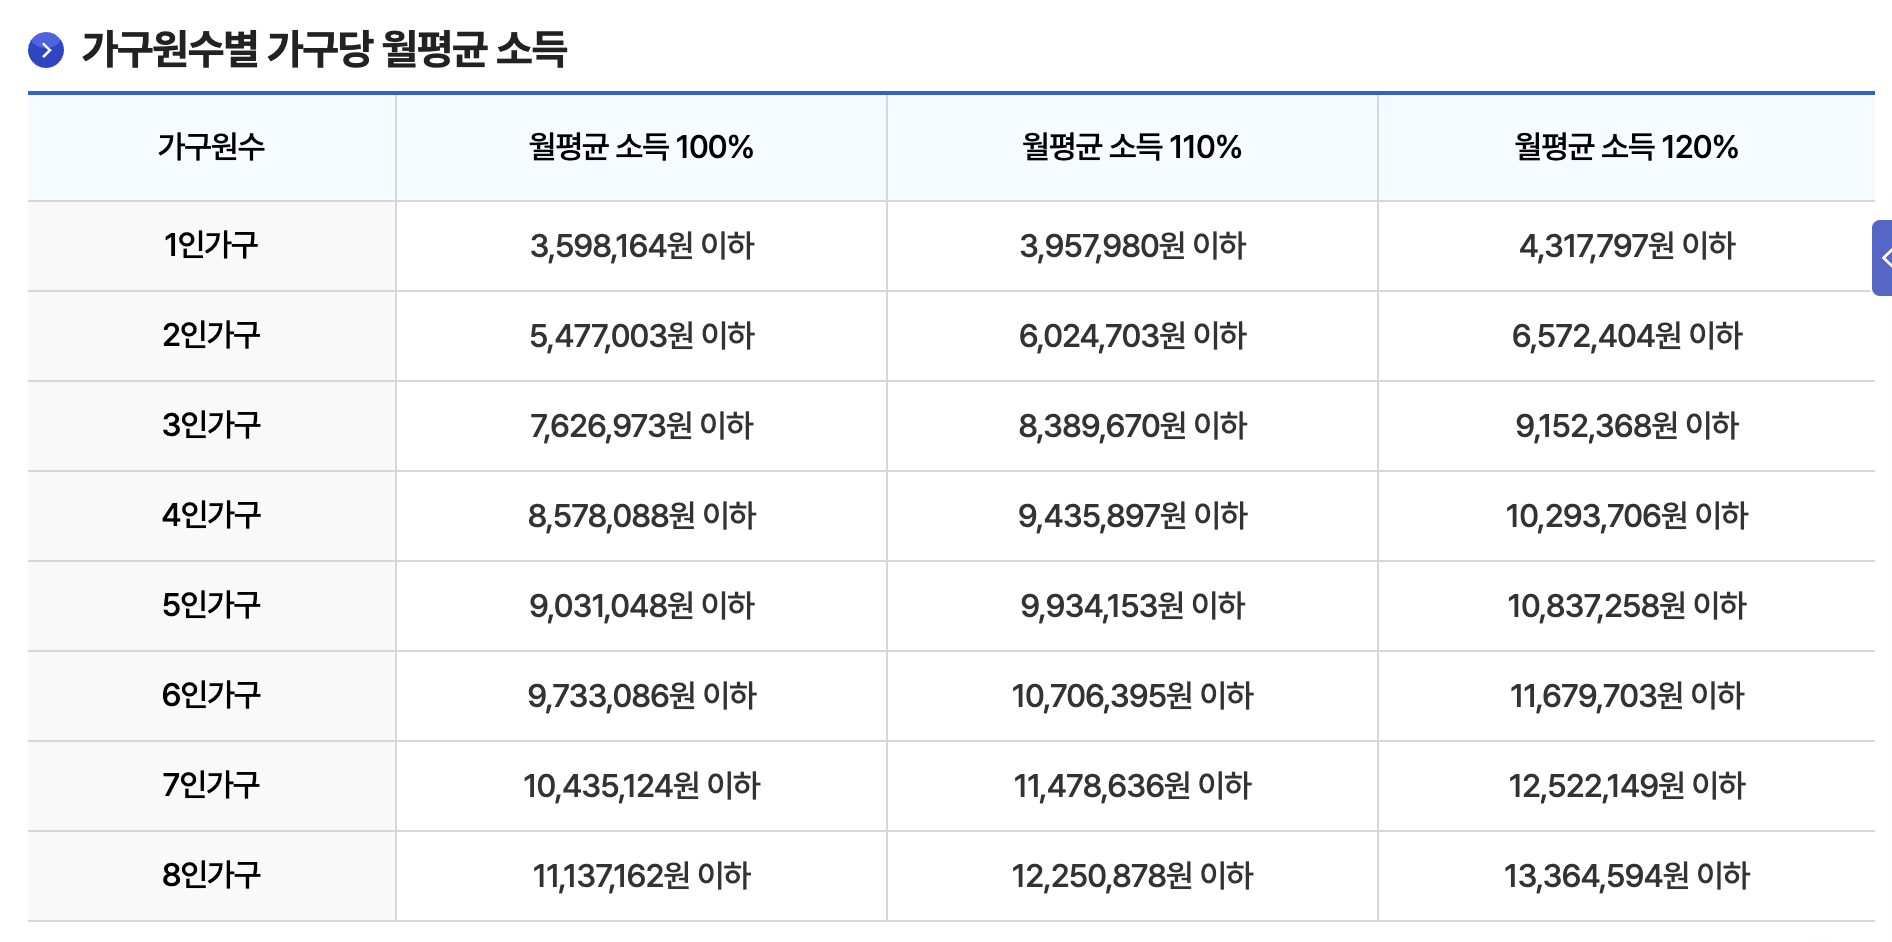Click cell 12,522,149원 이하
The image size is (1892, 942).
pos(1626,786)
